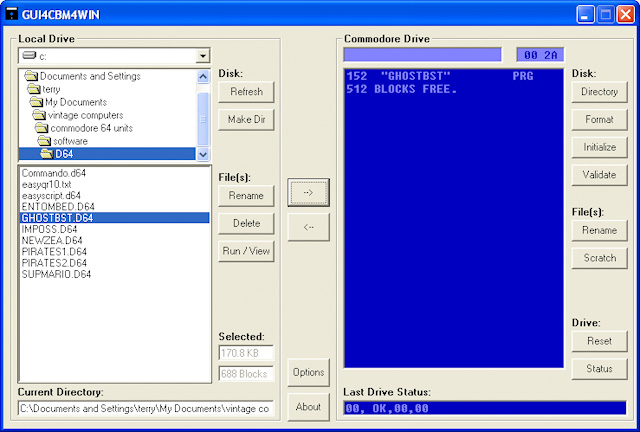Click the Current Directory path field
Screen dimensions: 640x432
coord(146,408)
